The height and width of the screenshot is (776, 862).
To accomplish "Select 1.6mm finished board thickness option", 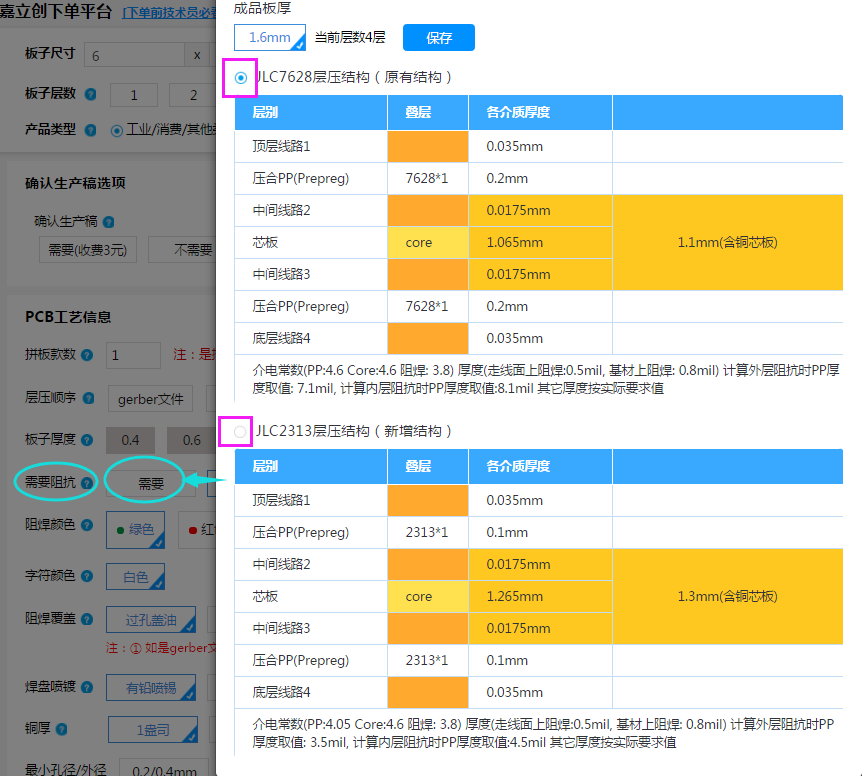I will [x=269, y=38].
